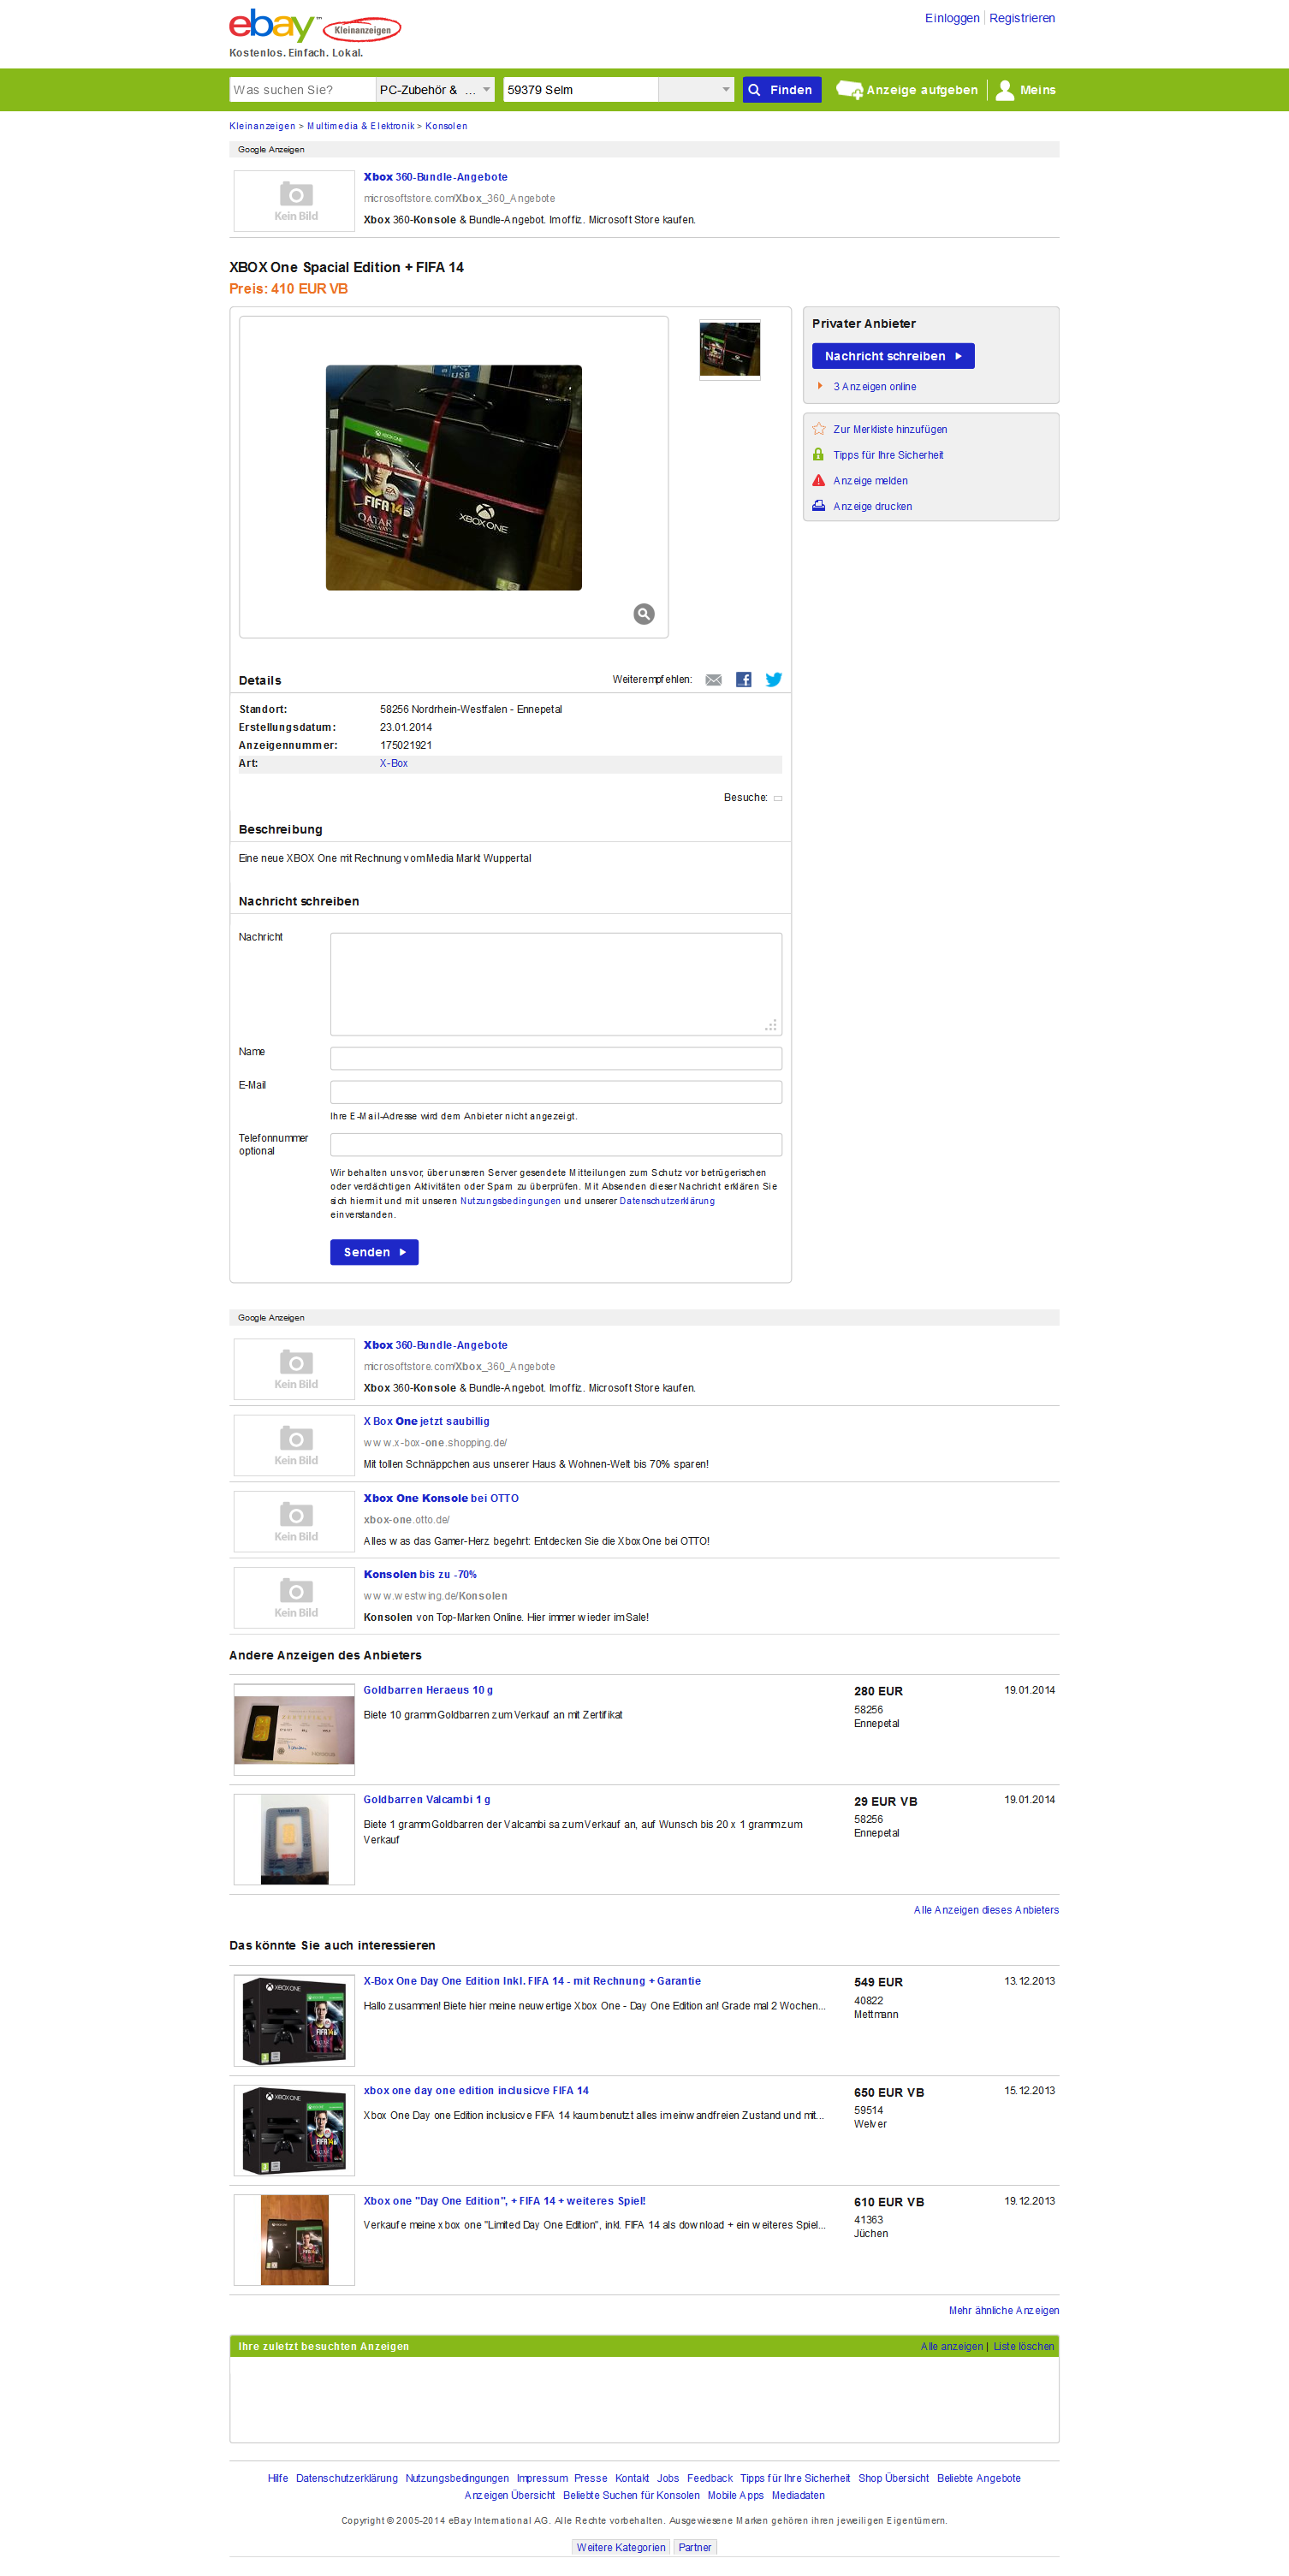Click the magnifier zoom icon on main photo
This screenshot has width=1289, height=2576.
644,614
